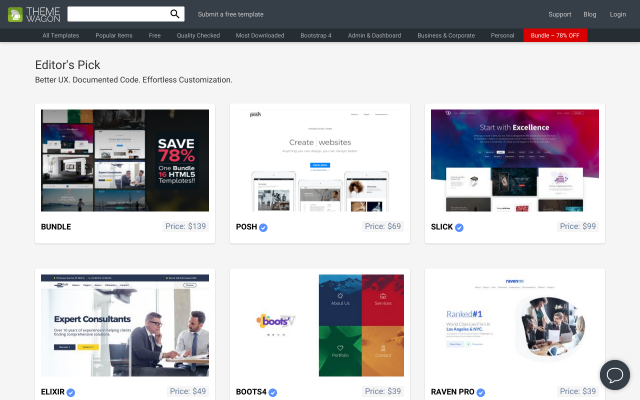Screen dimensions: 640x400
Task: Click the Editor's Pick heading
Action: [x=68, y=65]
